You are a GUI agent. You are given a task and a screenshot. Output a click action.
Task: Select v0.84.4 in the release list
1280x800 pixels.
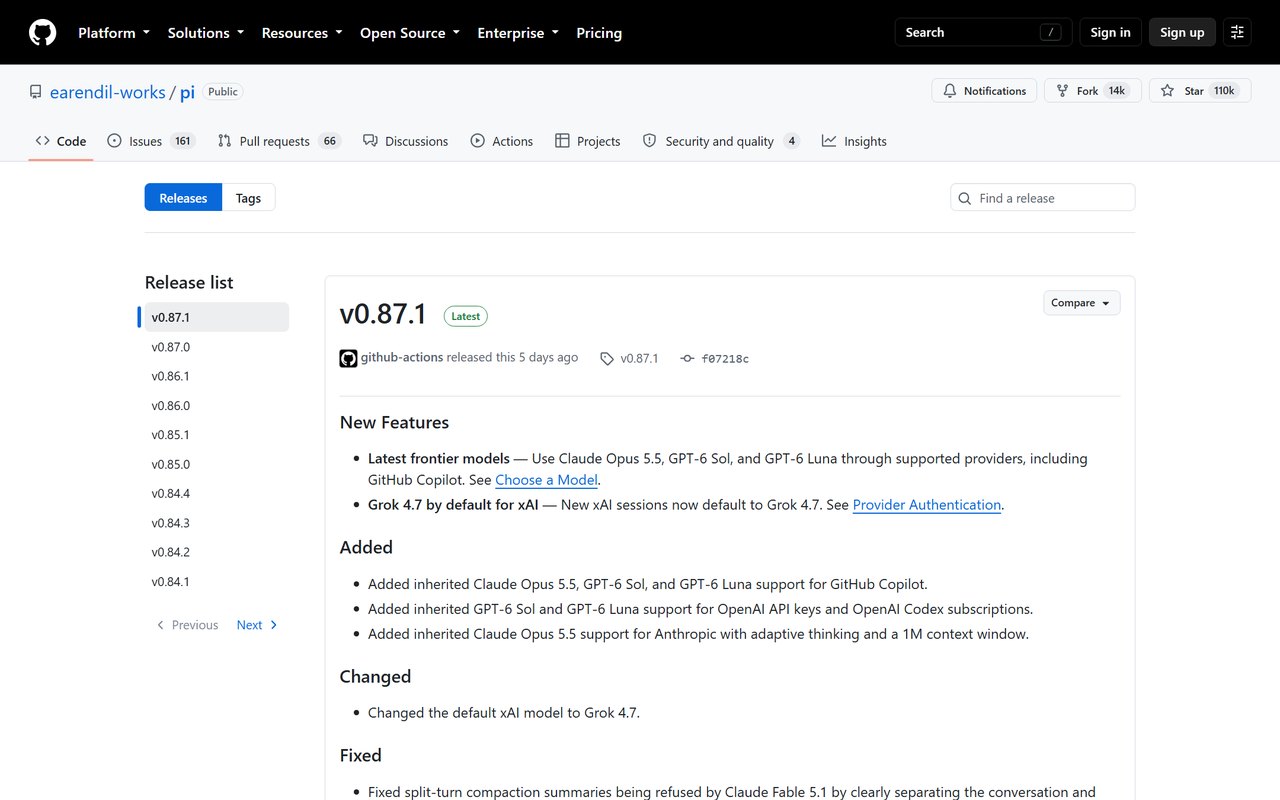click(217, 494)
